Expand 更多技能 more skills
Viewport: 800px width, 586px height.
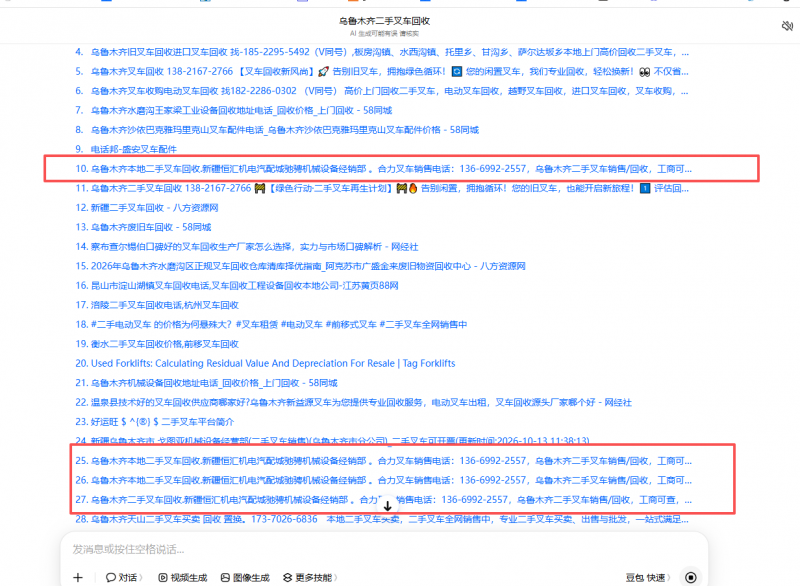(x=310, y=577)
